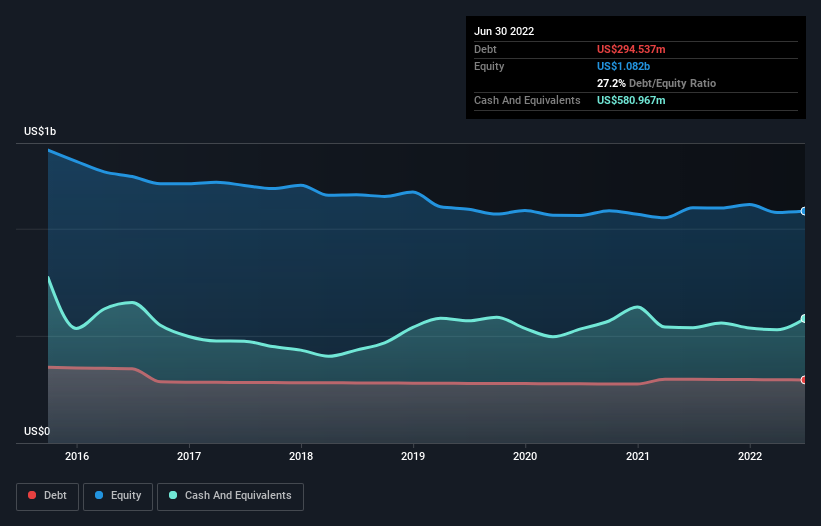Image resolution: width=821 pixels, height=526 pixels.
Task: Click the US$580.967m cash value
Action: tap(631, 100)
